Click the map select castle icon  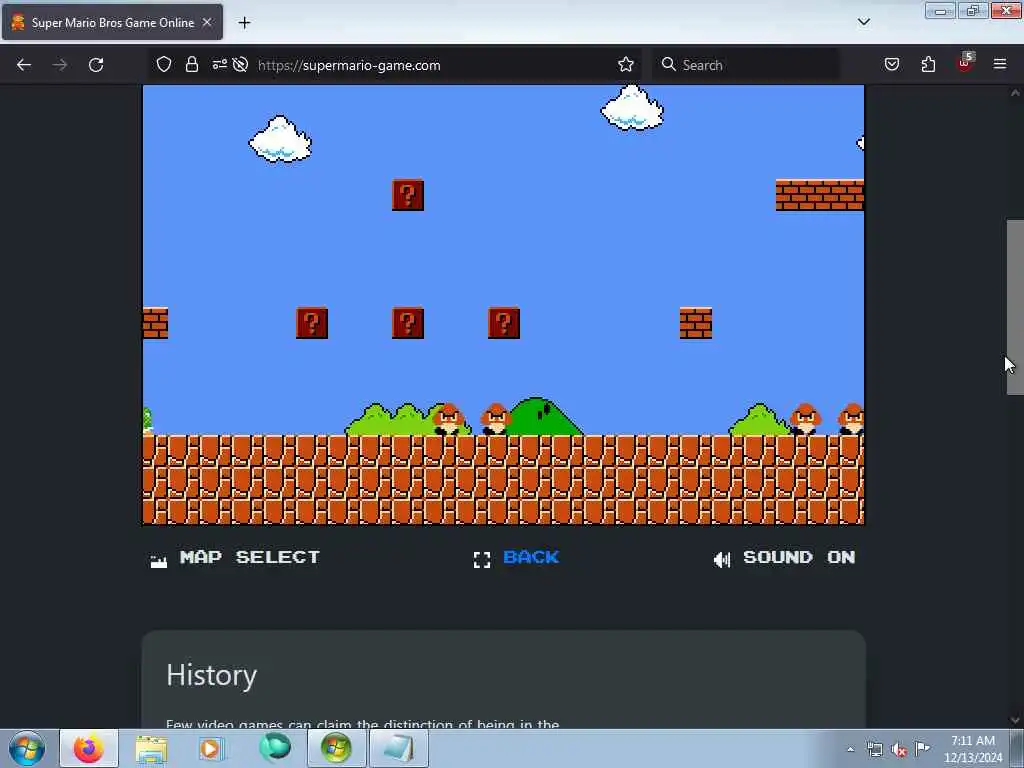coord(159,560)
